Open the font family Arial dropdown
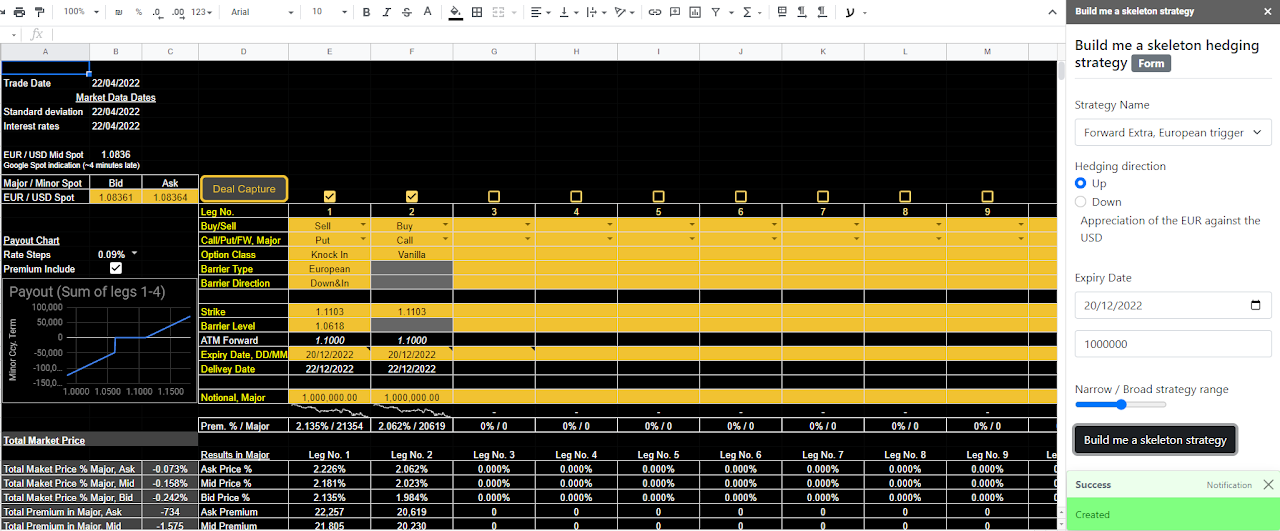The image size is (1280, 531). click(262, 12)
